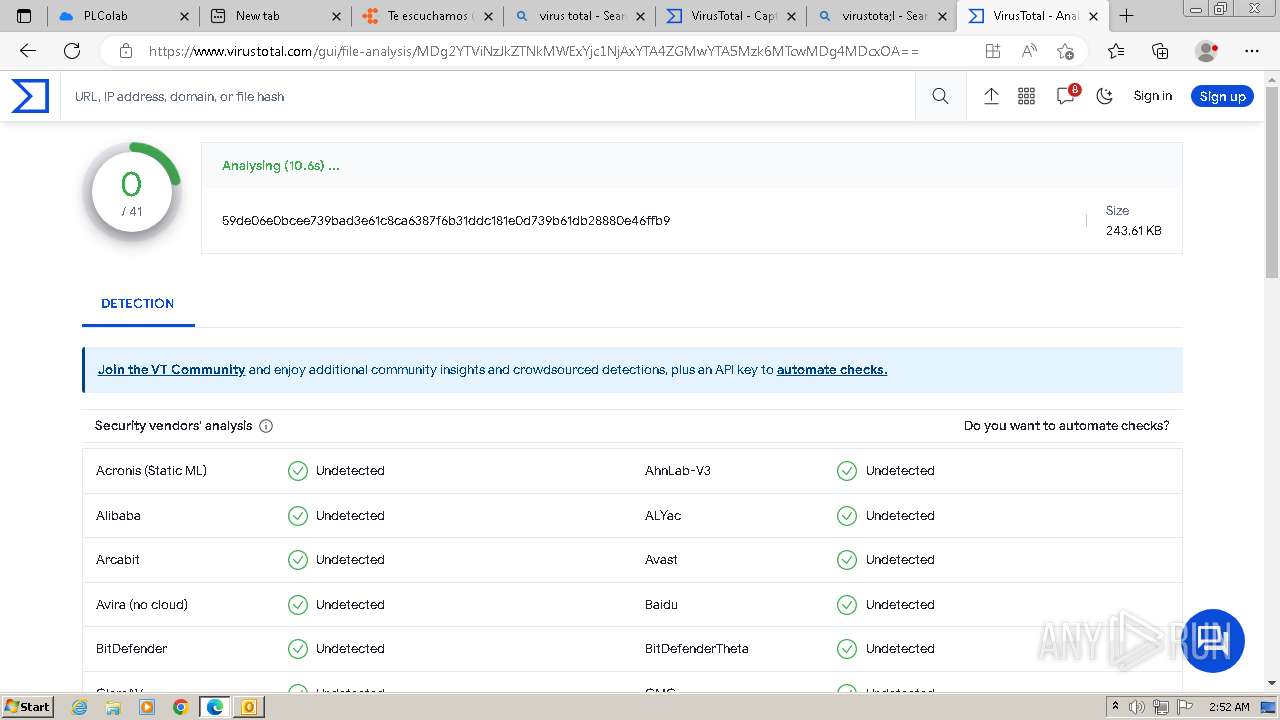Click Undetected checkmark for Avira (no cloud)

click(x=298, y=605)
